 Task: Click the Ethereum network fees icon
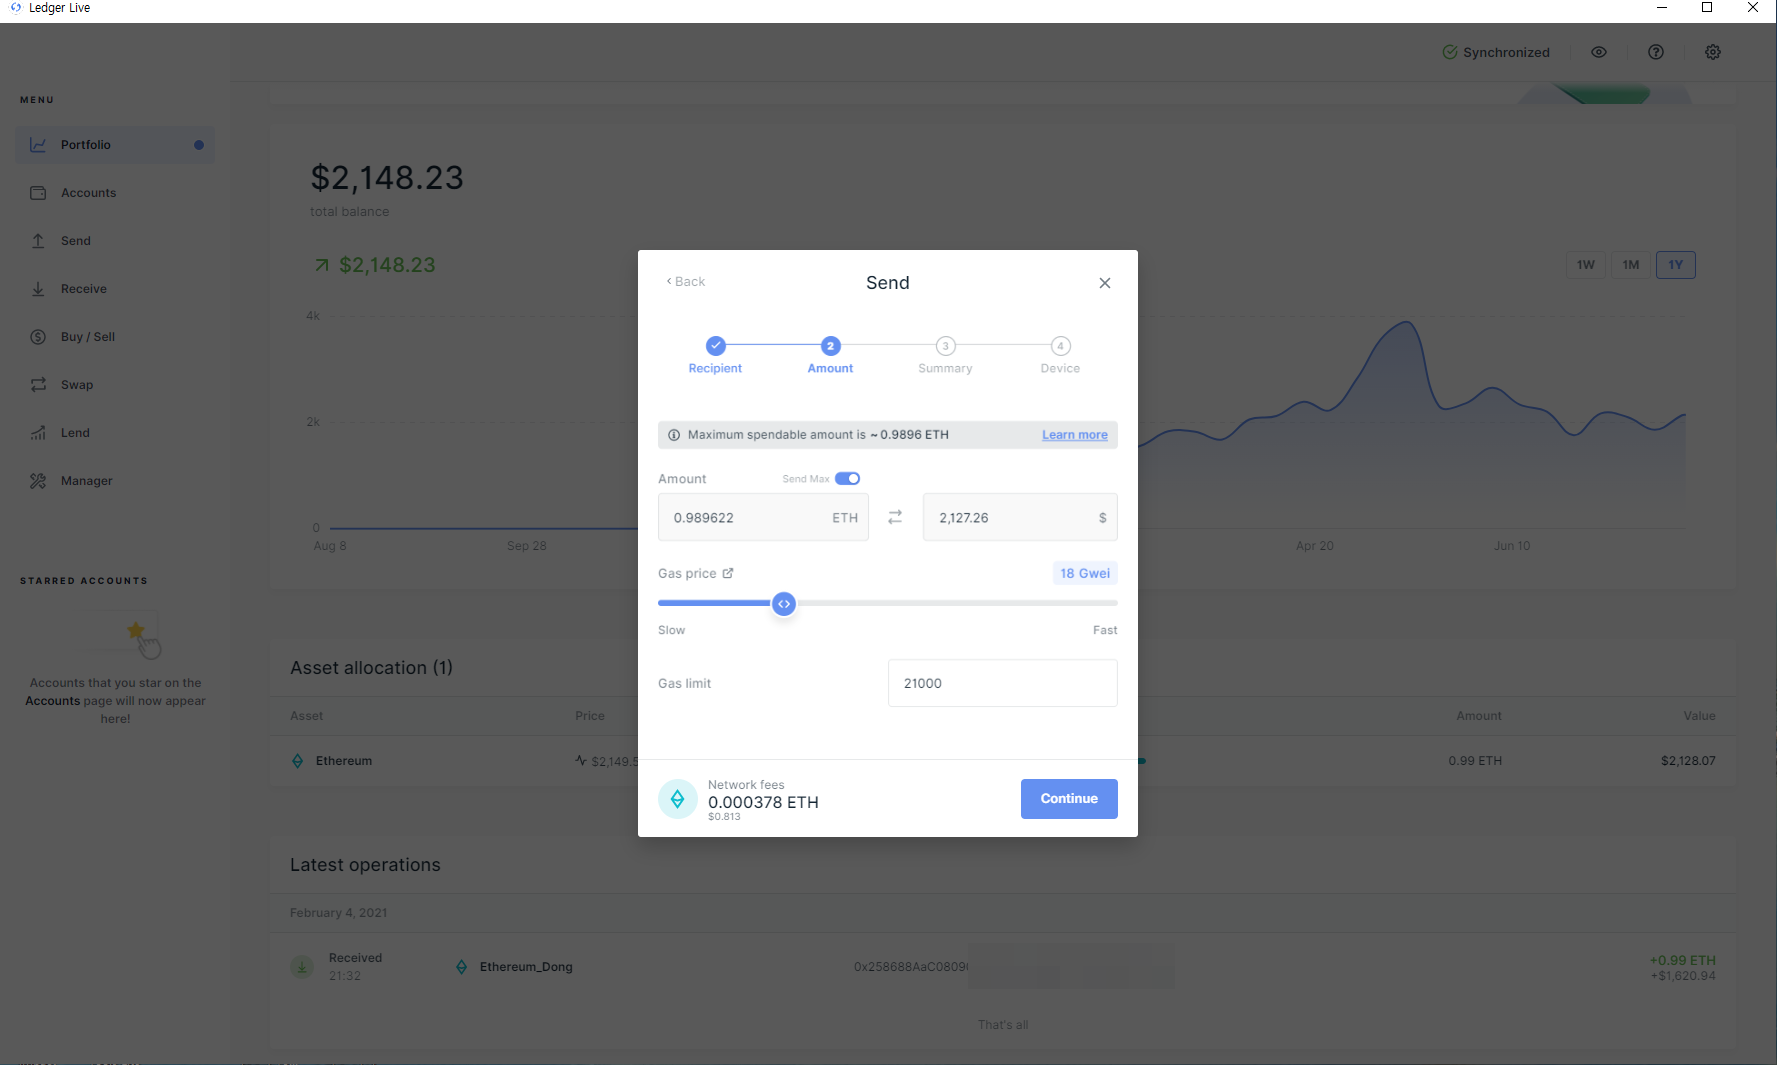(678, 799)
